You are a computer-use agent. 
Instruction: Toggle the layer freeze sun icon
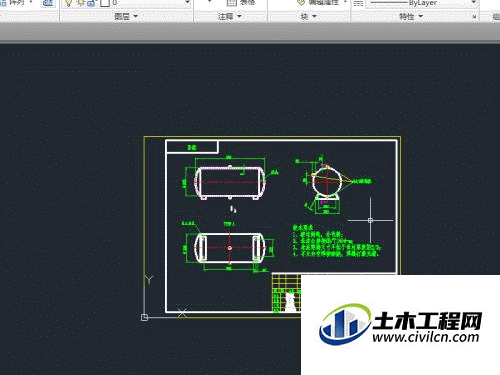tap(81, 3)
